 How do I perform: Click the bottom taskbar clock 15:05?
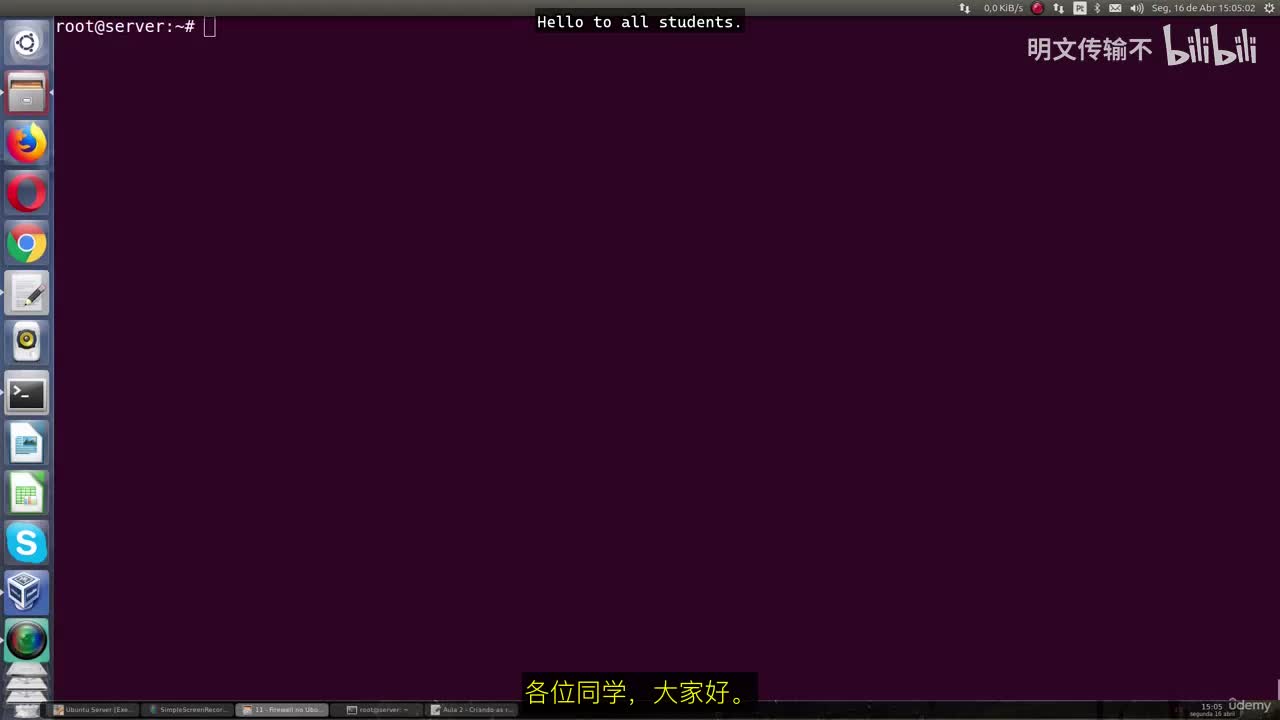coord(1212,707)
